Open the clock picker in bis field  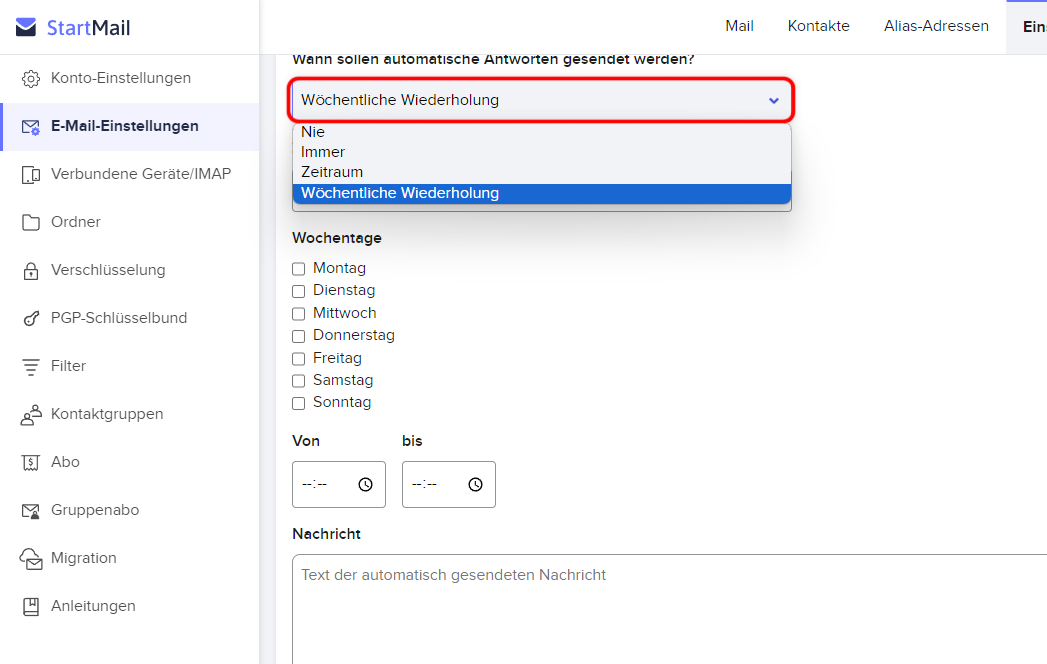(475, 484)
